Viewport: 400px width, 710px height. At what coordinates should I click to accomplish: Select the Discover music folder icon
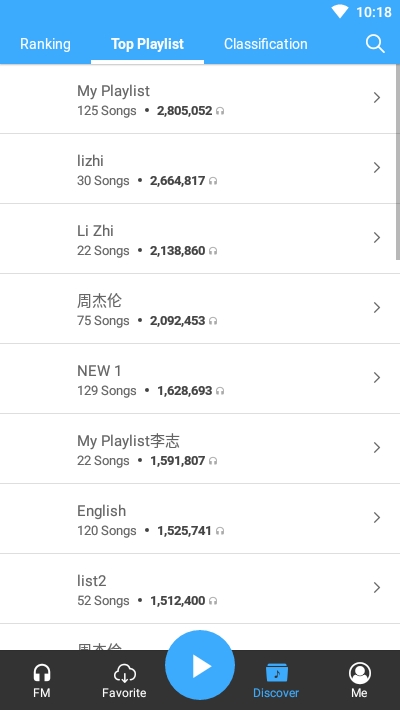[276, 673]
